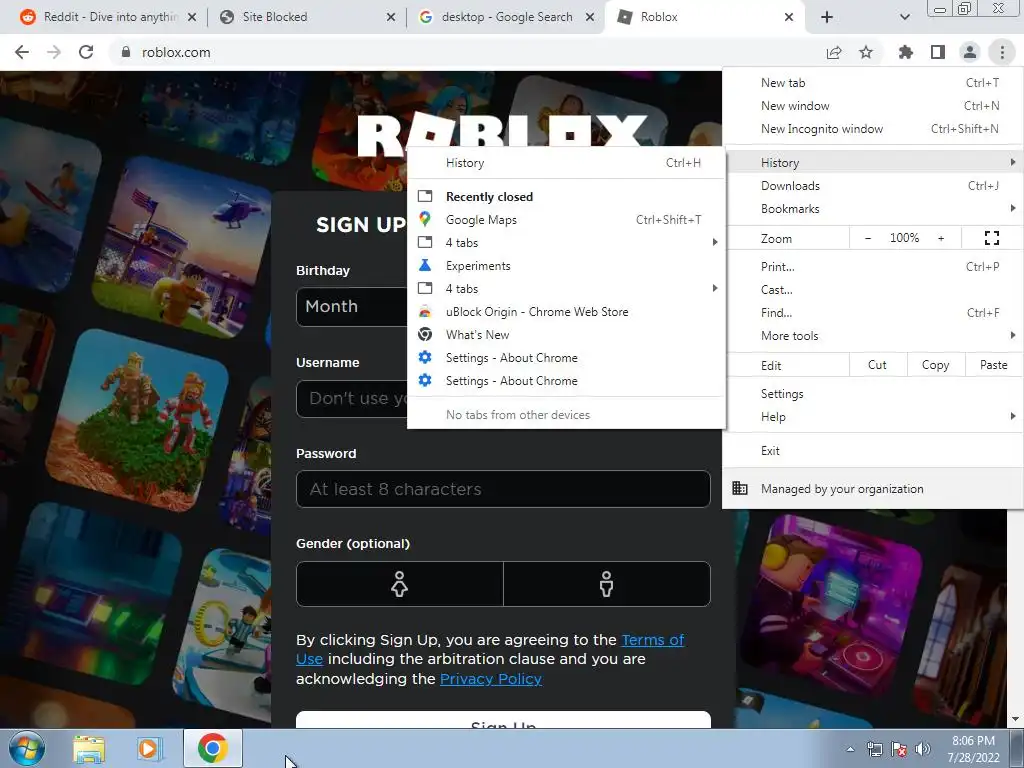Click the volume speaker tray icon
This screenshot has width=1024, height=768.
coord(923,749)
